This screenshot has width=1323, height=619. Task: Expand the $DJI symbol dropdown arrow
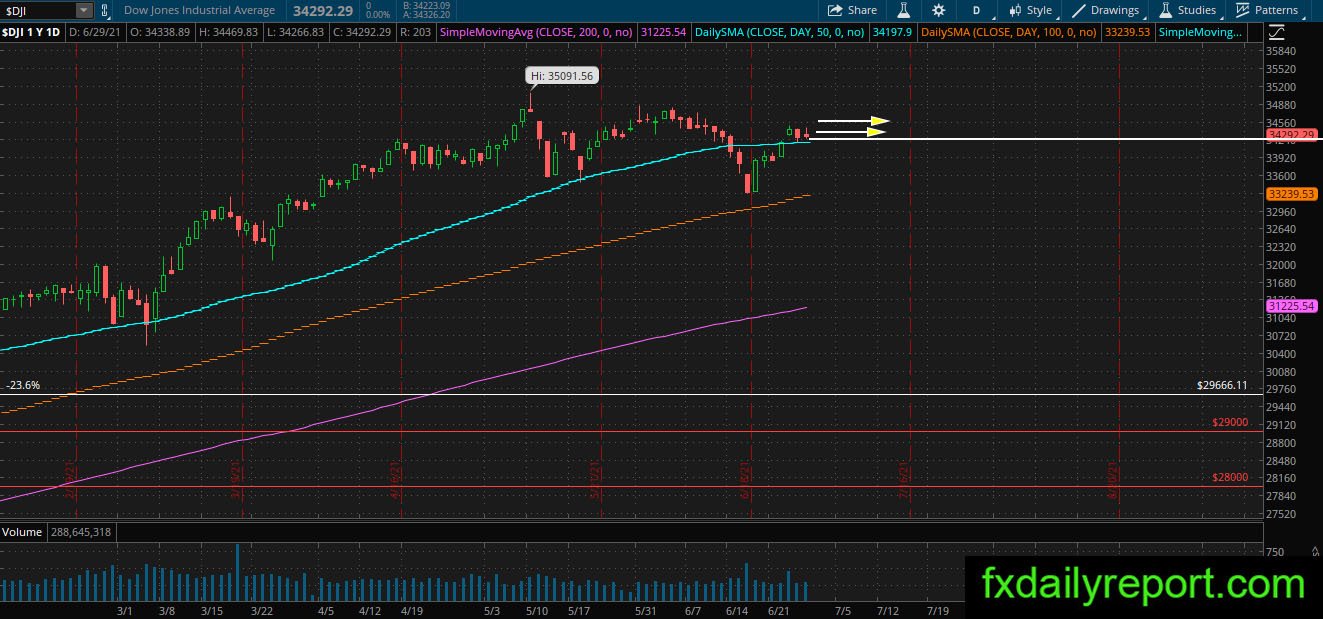tap(83, 10)
